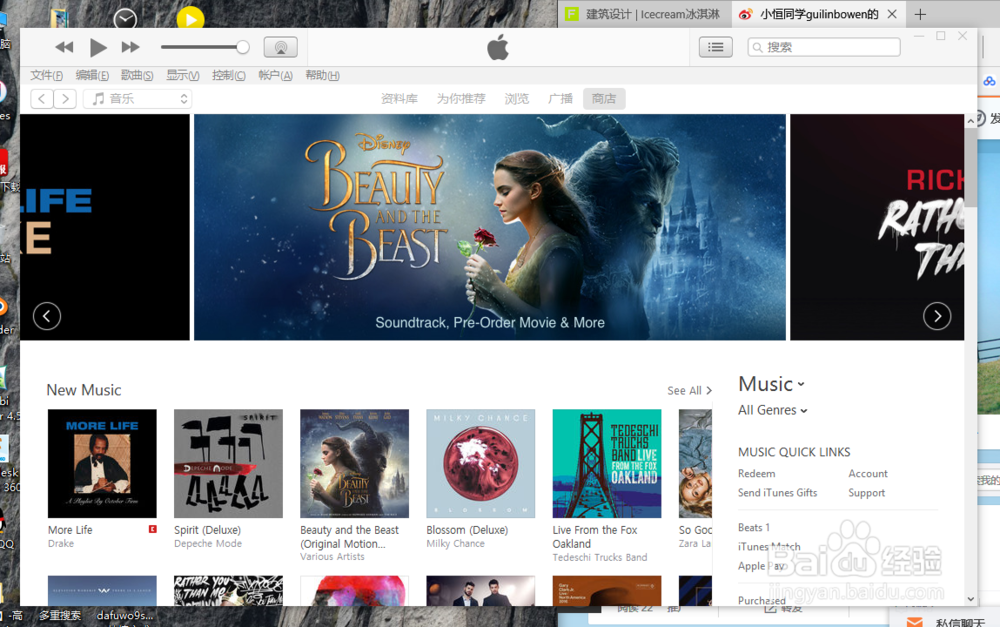Click See All next to New Music
Image resolution: width=1000 pixels, height=627 pixels.
click(689, 390)
